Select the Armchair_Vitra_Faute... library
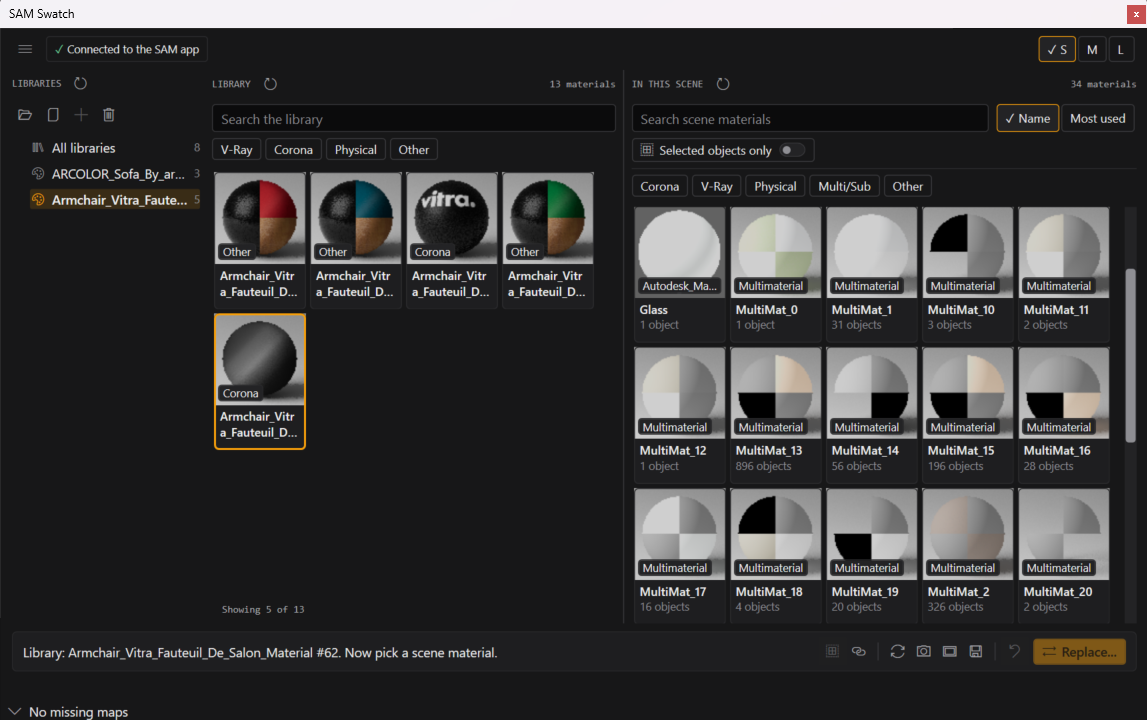1147x720 pixels. (115, 200)
